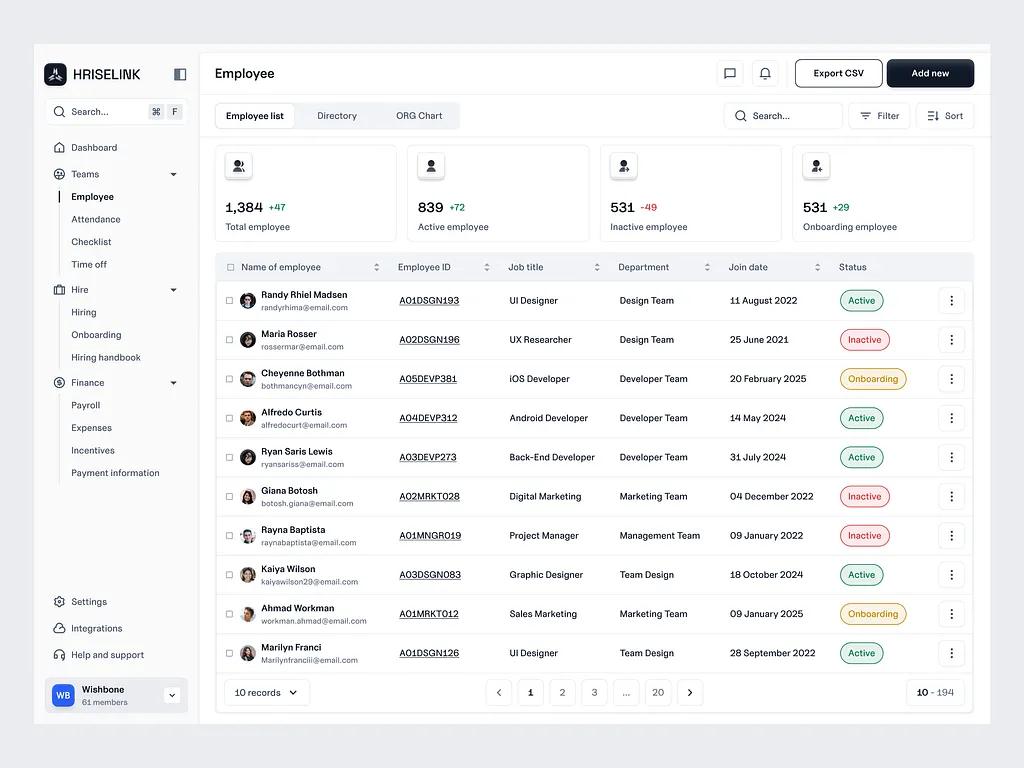Viewport: 1024px width, 768px height.
Task: Open the ORG Chart tab
Action: pos(418,115)
